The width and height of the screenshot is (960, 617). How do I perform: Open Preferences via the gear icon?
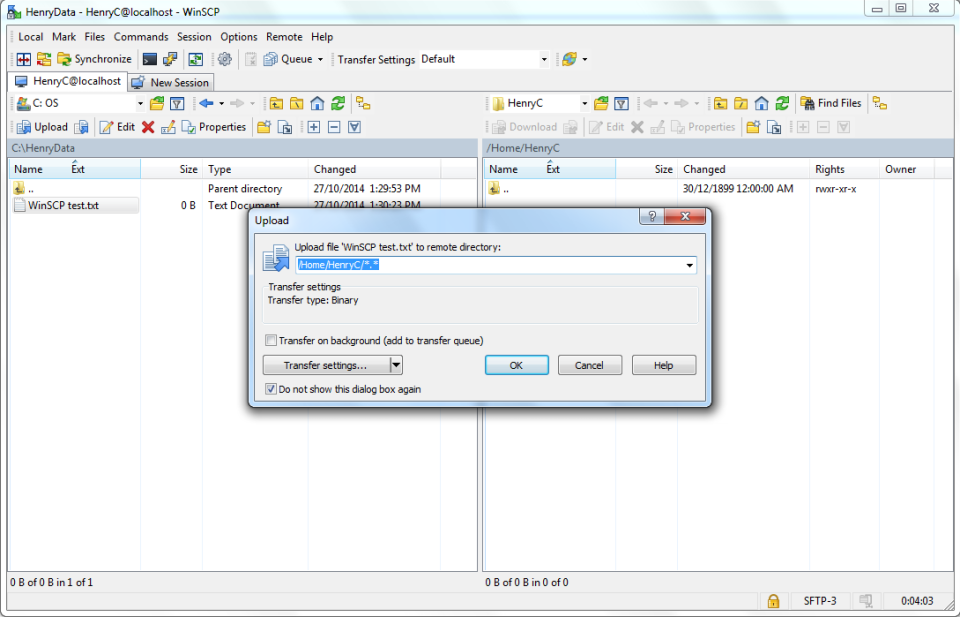(x=225, y=59)
